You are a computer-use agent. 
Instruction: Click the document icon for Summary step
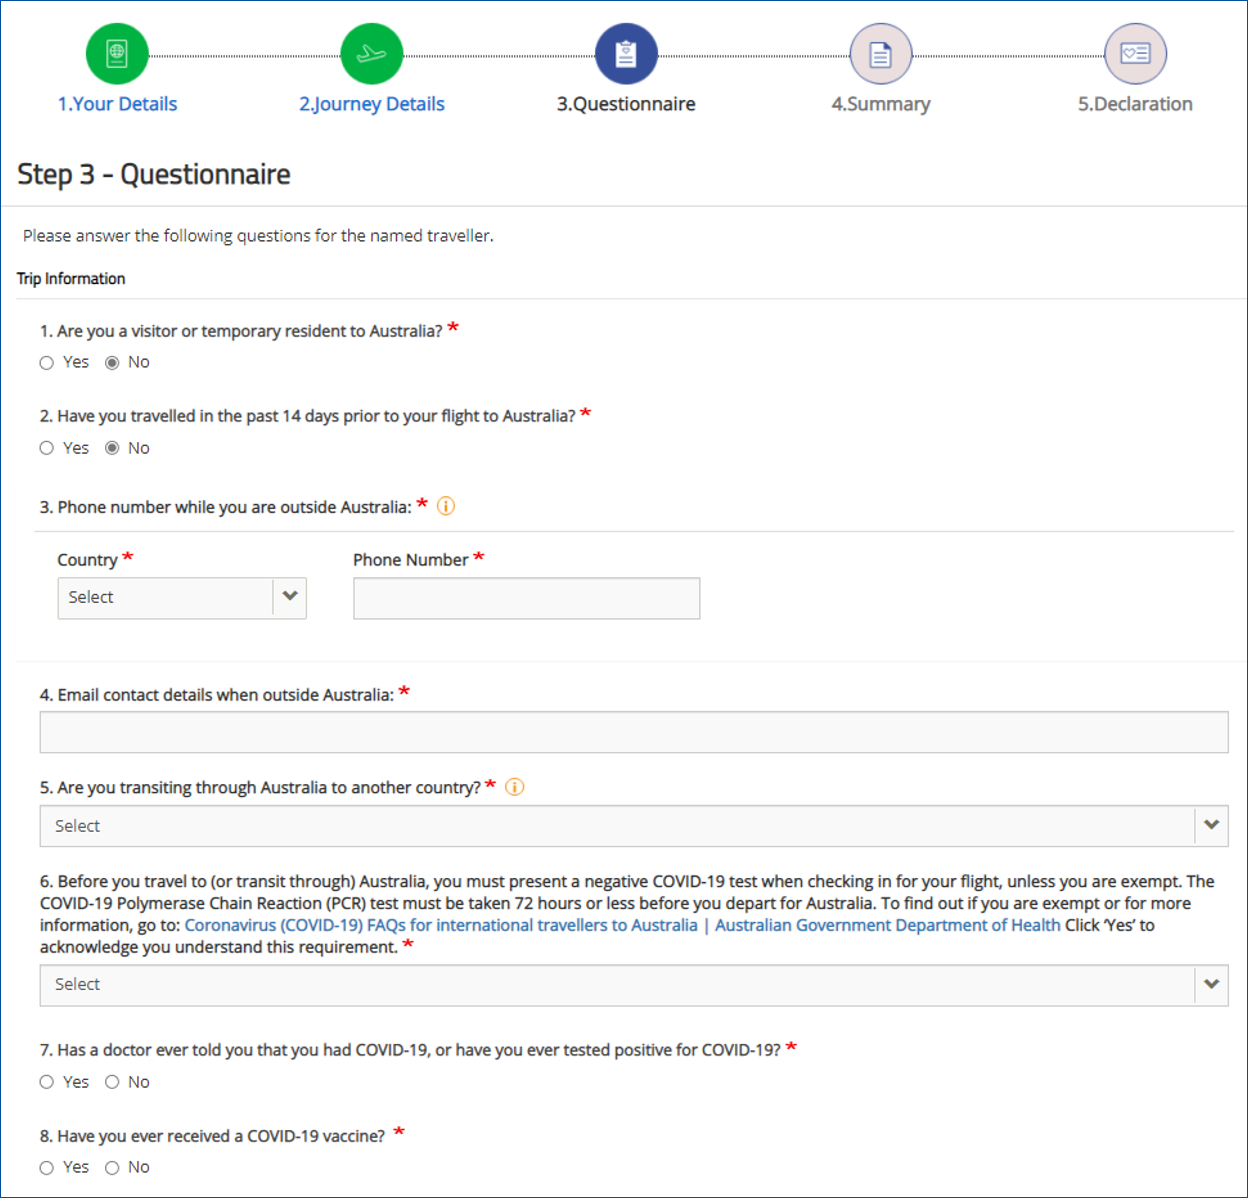(880, 54)
